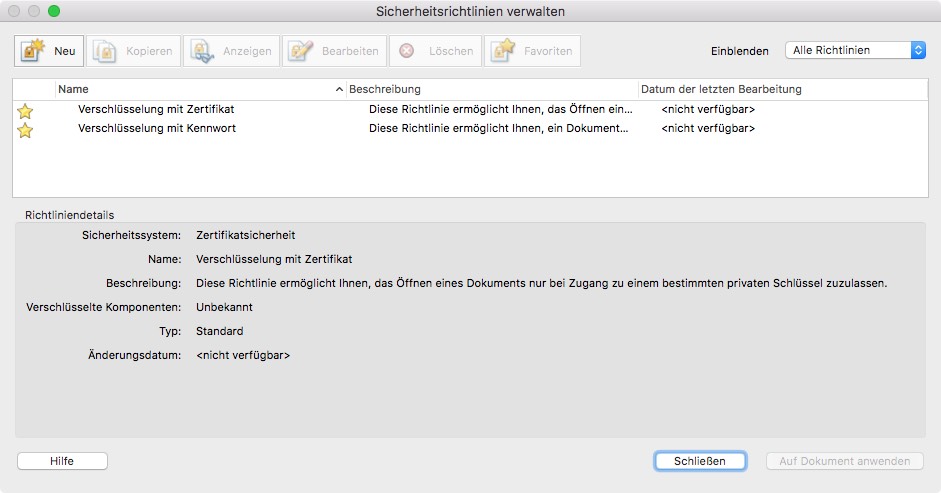
Task: Click the Anzeigen toolbar button
Action: (231, 51)
